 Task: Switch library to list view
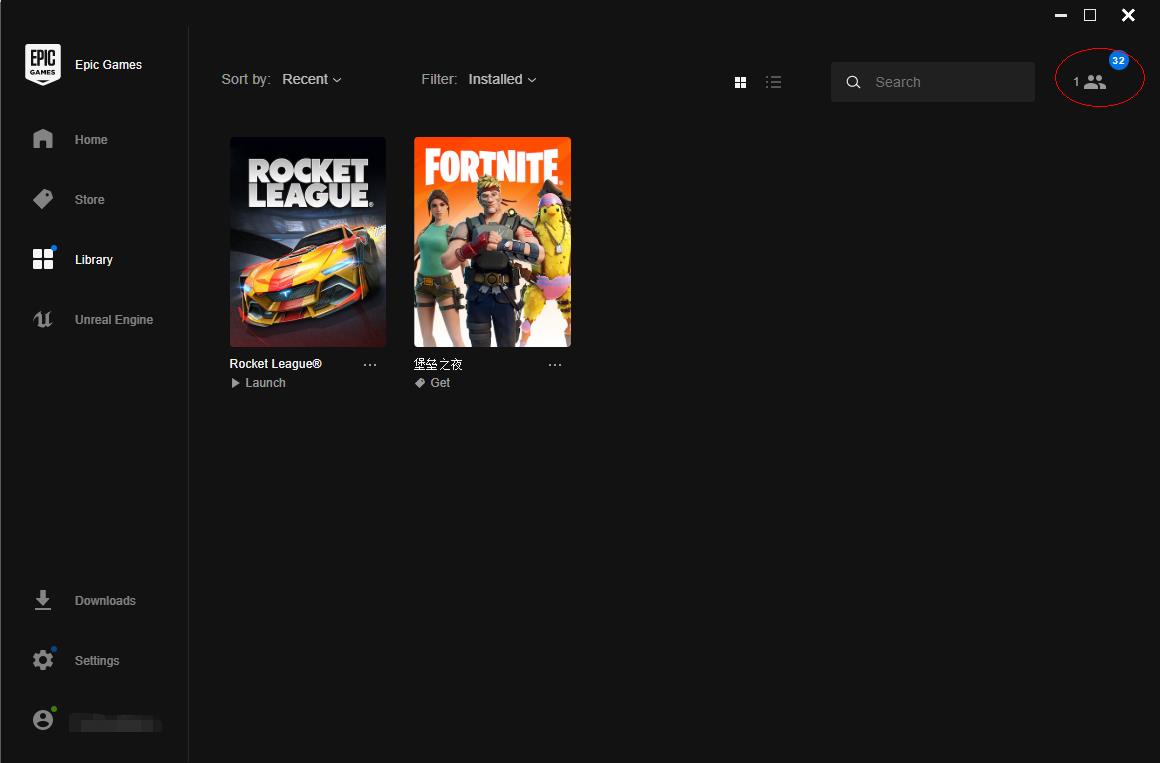pos(773,82)
